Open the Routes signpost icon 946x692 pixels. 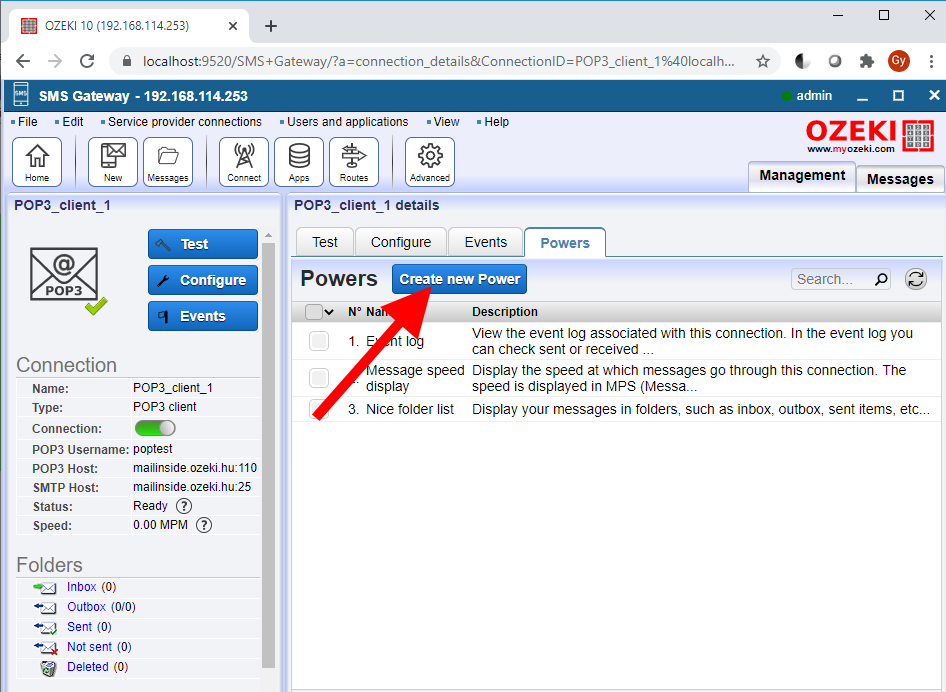pos(354,162)
